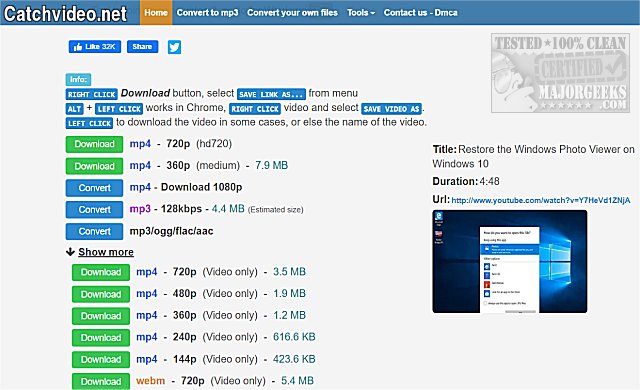This screenshot has width=640, height=390.
Task: Convert to mp3 128kbps 4.4 MB
Action: [x=94, y=210]
